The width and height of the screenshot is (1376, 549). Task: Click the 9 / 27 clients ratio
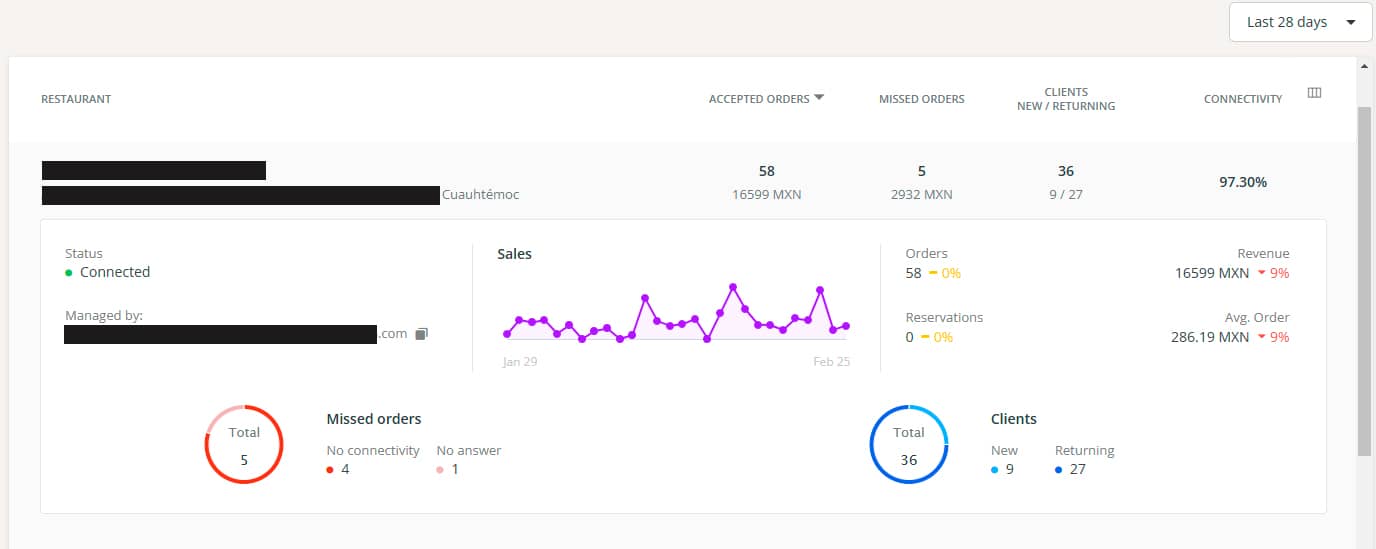(x=1066, y=195)
